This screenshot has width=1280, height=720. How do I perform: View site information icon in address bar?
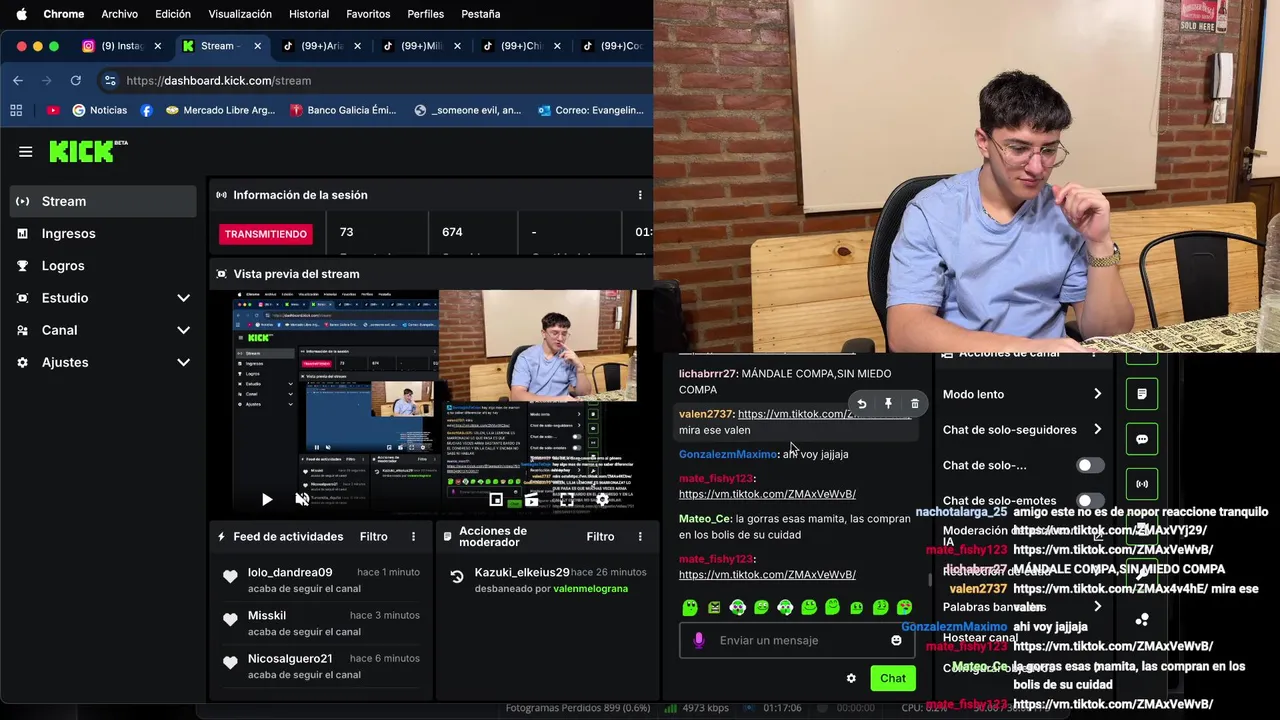110,80
